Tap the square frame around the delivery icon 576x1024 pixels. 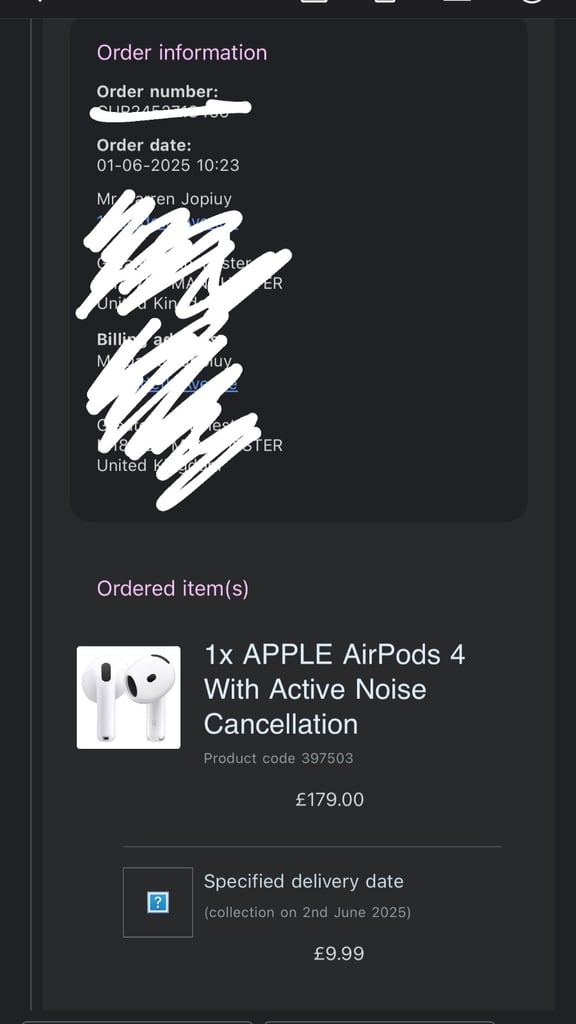pyautogui.click(x=158, y=902)
